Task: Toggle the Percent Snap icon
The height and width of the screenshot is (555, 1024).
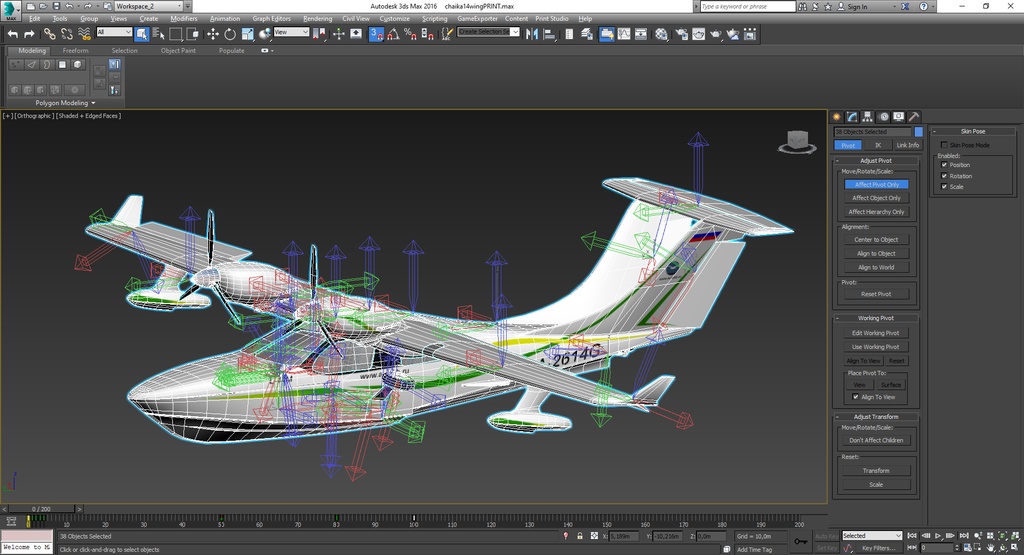Action: (x=410, y=34)
